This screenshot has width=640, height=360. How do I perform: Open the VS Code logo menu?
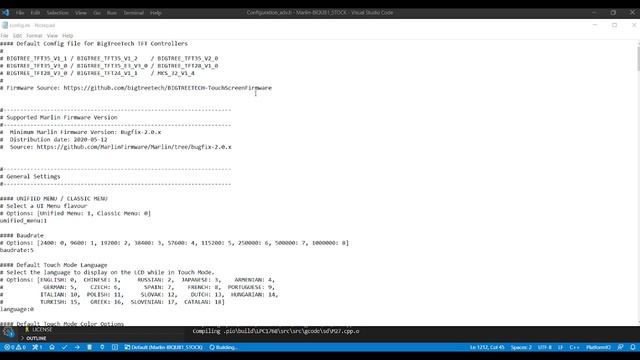5,13
